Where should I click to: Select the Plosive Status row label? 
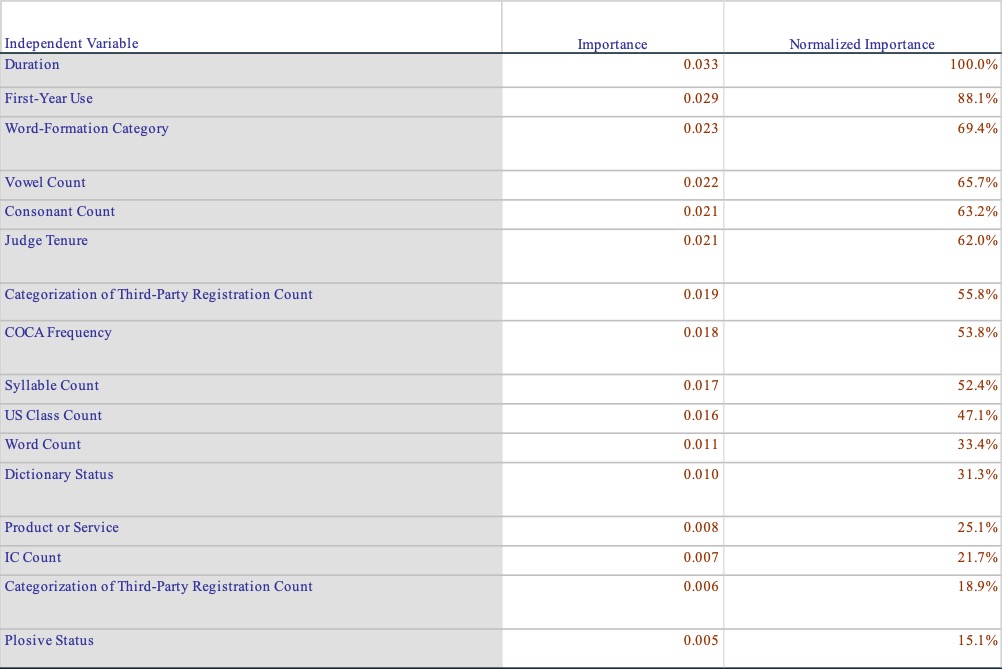[x=49, y=641]
